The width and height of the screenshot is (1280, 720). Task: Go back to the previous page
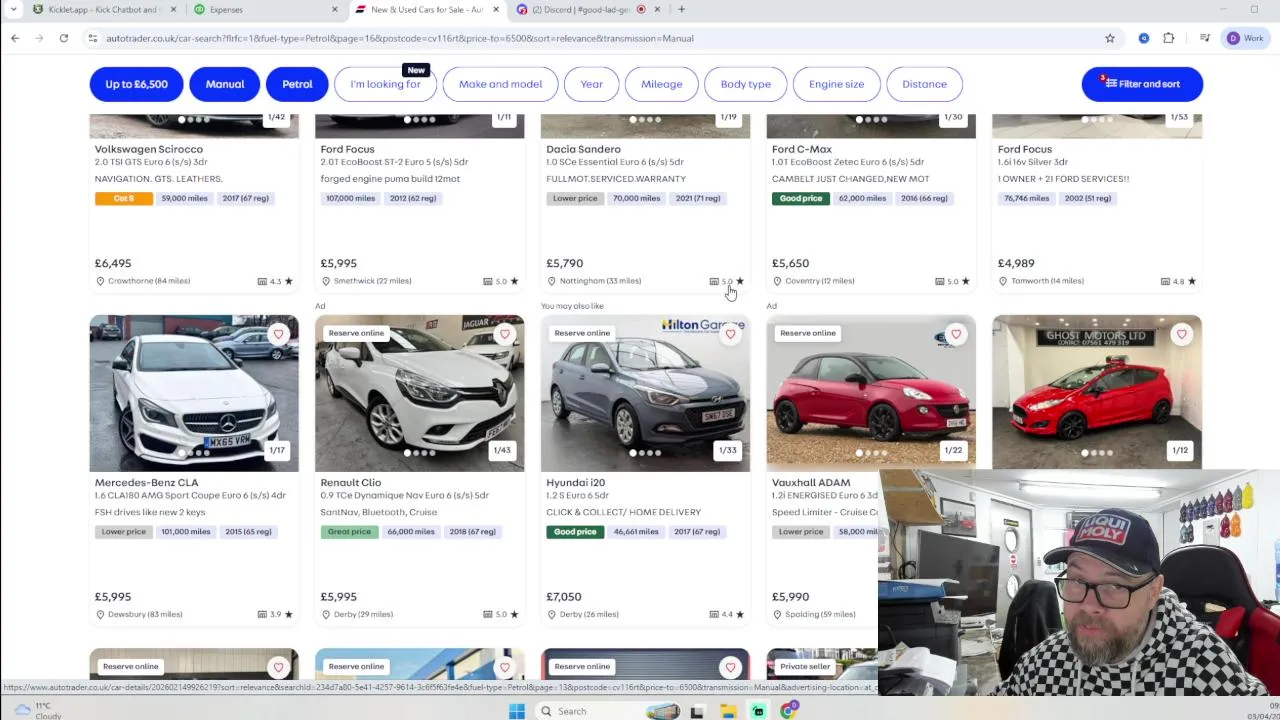[x=15, y=38]
